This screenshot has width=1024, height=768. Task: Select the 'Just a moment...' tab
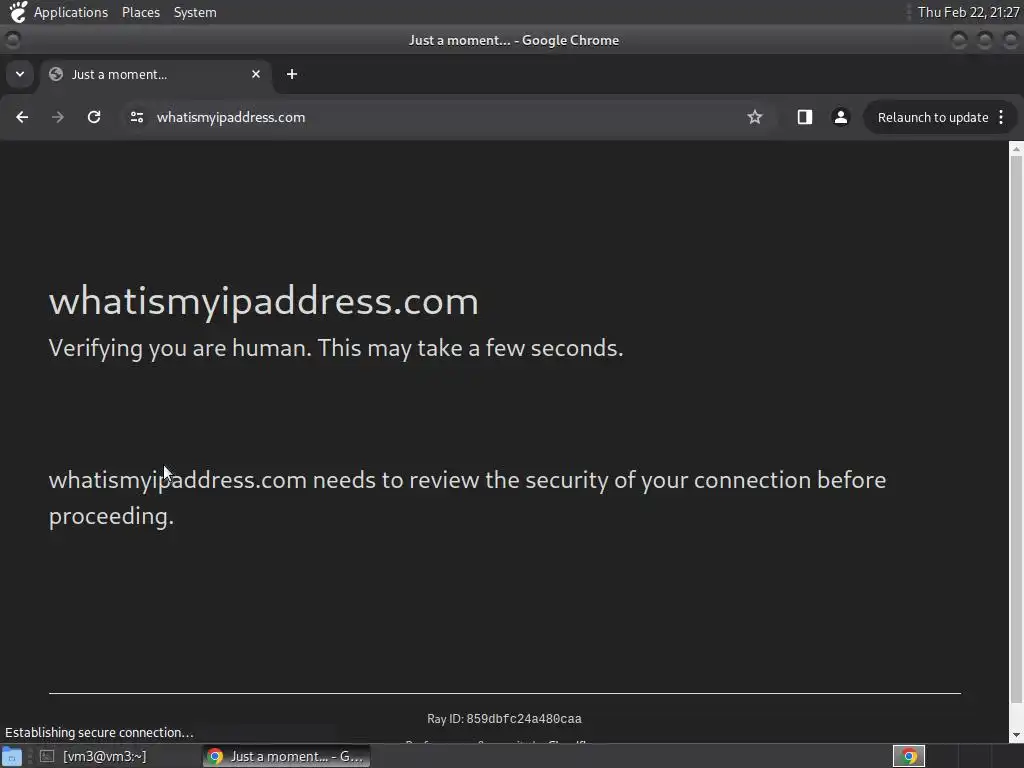[x=155, y=74]
